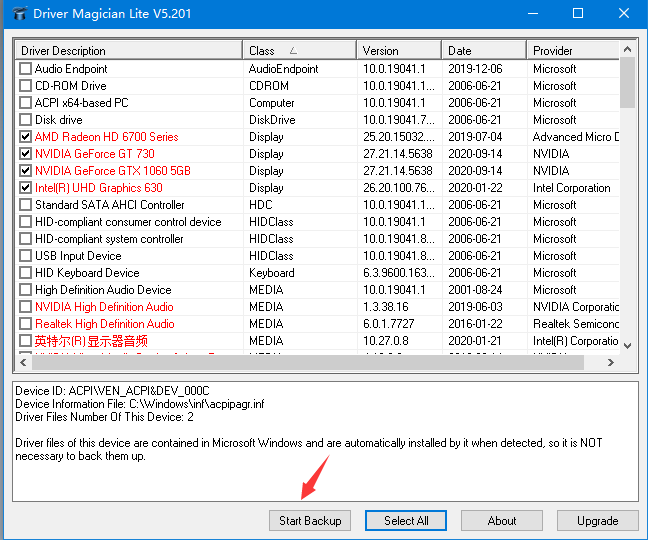This screenshot has height=540, width=648.
Task: Click the horizontal scrollbar right arrow
Action: (x=611, y=363)
